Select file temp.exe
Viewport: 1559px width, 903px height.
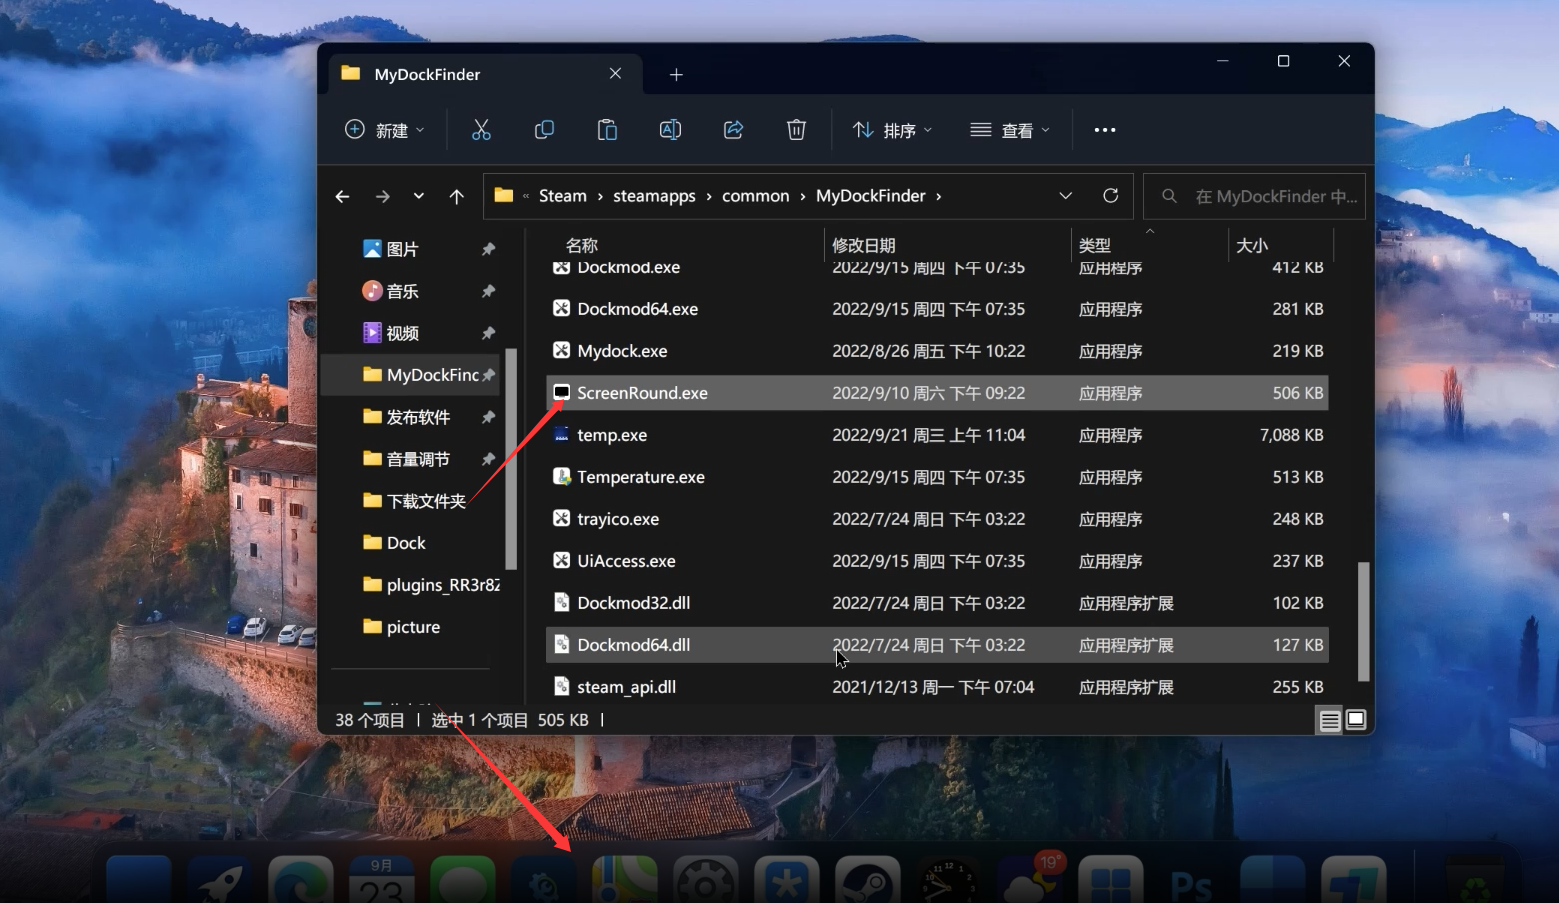(x=937, y=435)
